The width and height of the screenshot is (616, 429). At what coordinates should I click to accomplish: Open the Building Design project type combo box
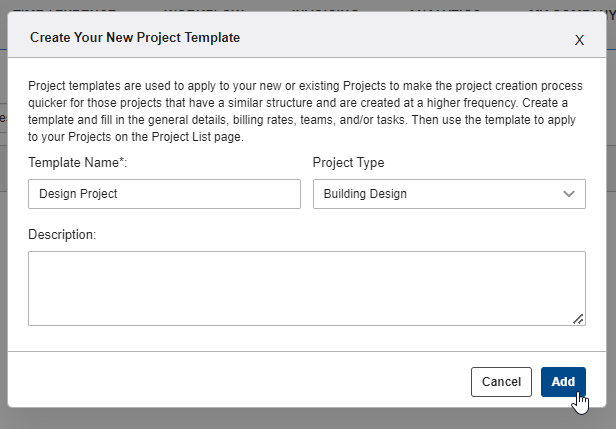(x=449, y=194)
